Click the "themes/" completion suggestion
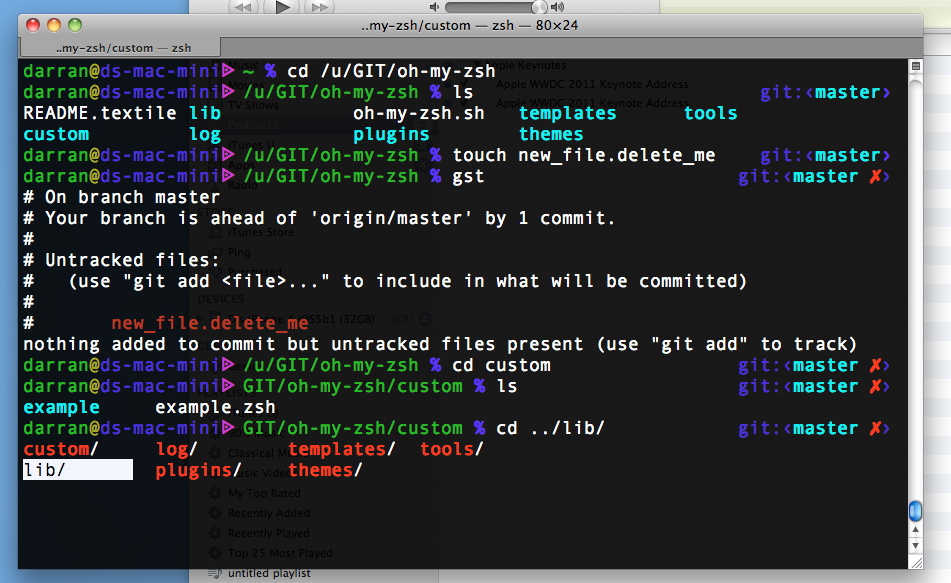 click(x=325, y=470)
